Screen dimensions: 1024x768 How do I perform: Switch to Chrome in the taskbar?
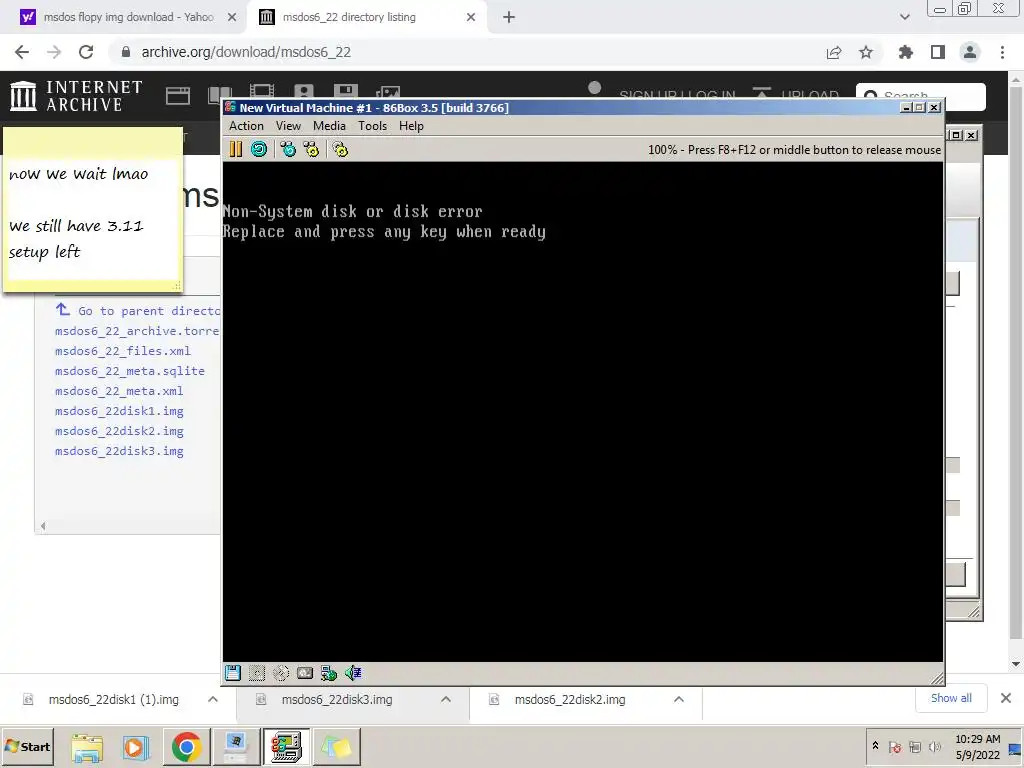187,747
